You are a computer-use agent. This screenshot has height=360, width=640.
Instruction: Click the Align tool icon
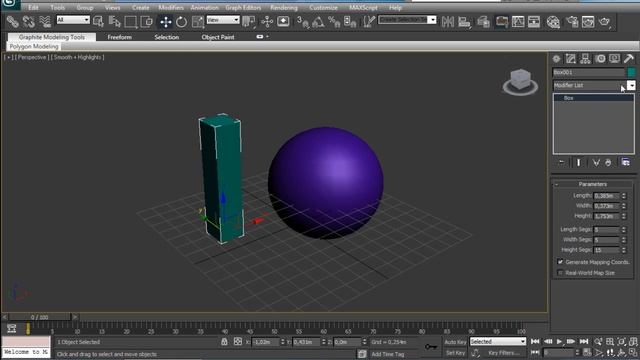pyautogui.click(x=464, y=22)
